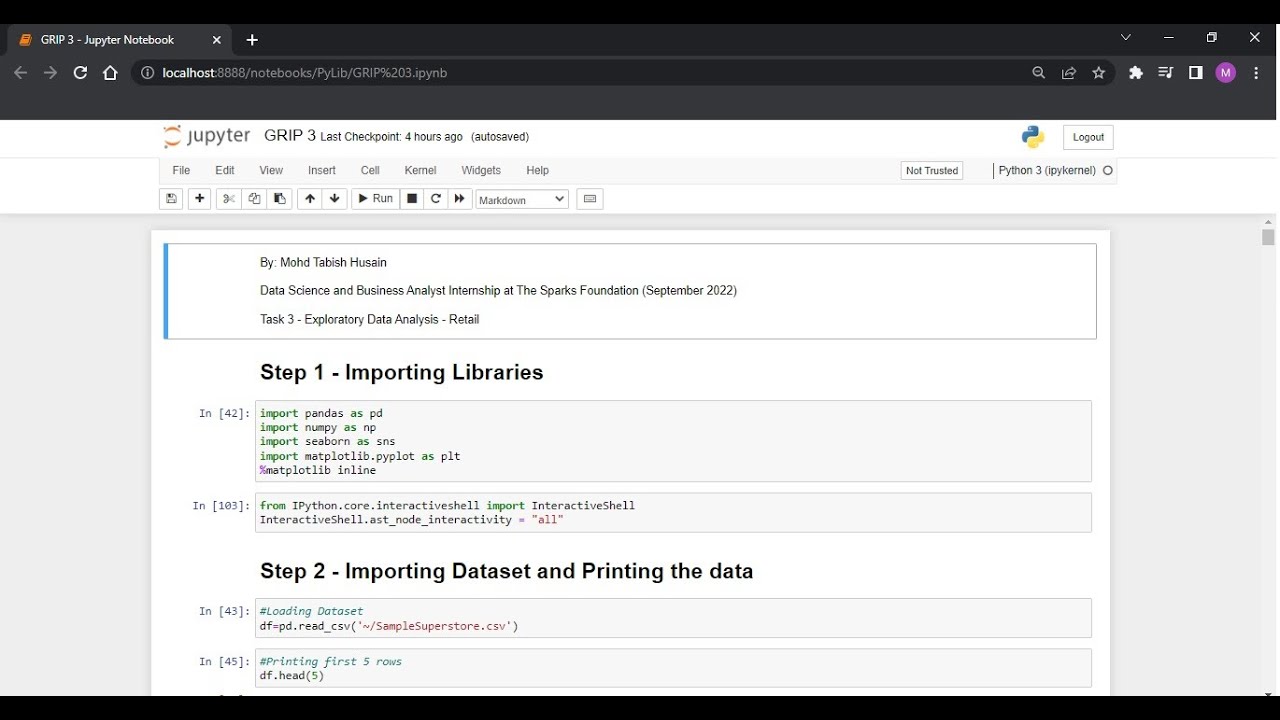
Task: Open a new browser tab with plus
Action: [x=252, y=40]
